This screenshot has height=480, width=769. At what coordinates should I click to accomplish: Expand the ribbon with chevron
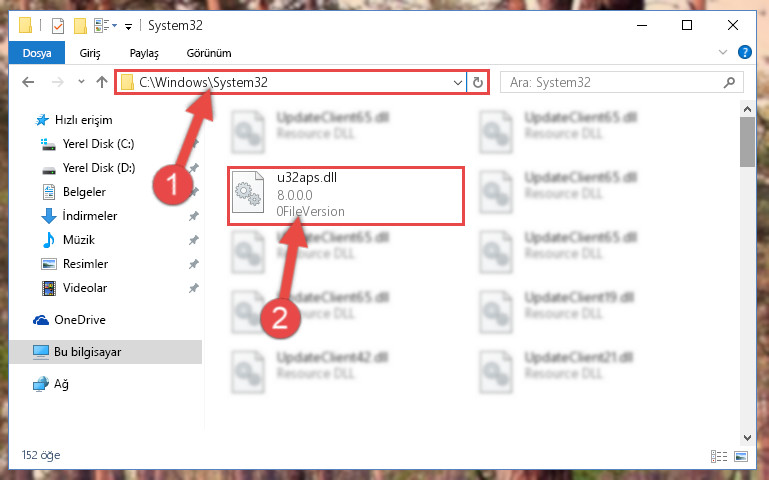722,52
